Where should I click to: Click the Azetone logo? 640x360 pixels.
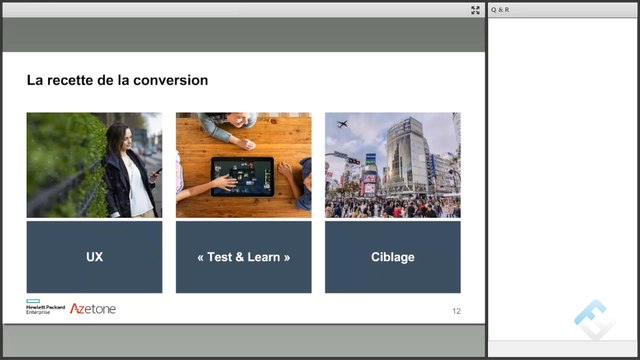pyautogui.click(x=93, y=309)
